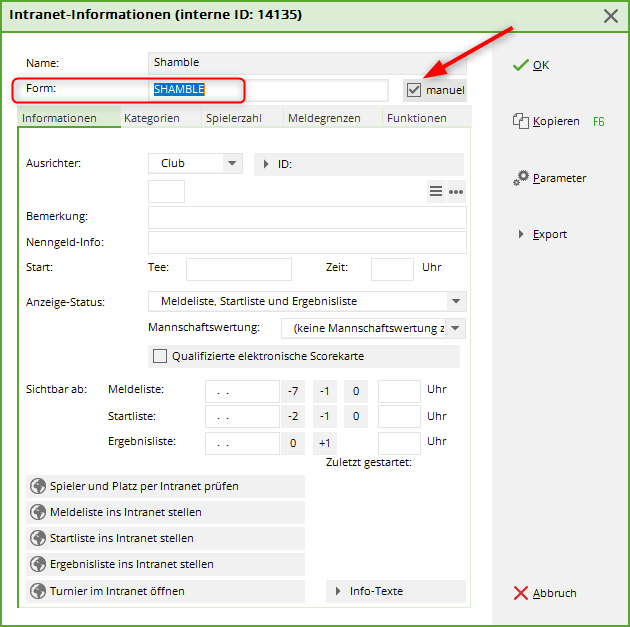
Task: Uncheck the manuel checkbox
Action: point(414,90)
